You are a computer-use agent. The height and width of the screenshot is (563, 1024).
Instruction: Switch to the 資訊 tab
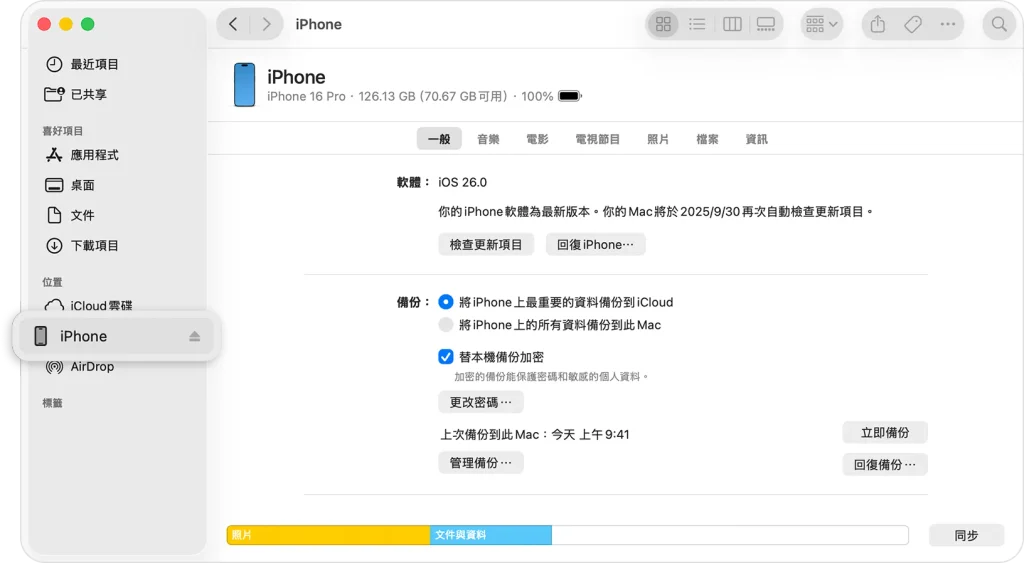point(756,139)
